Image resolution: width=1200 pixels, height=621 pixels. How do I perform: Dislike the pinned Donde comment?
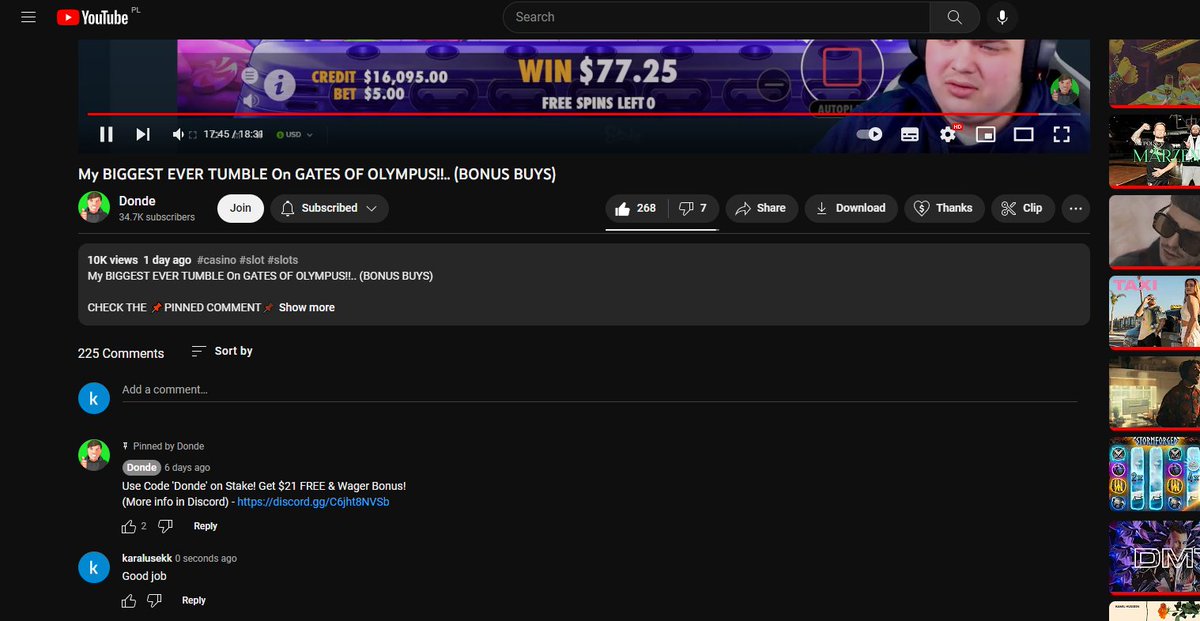click(166, 526)
